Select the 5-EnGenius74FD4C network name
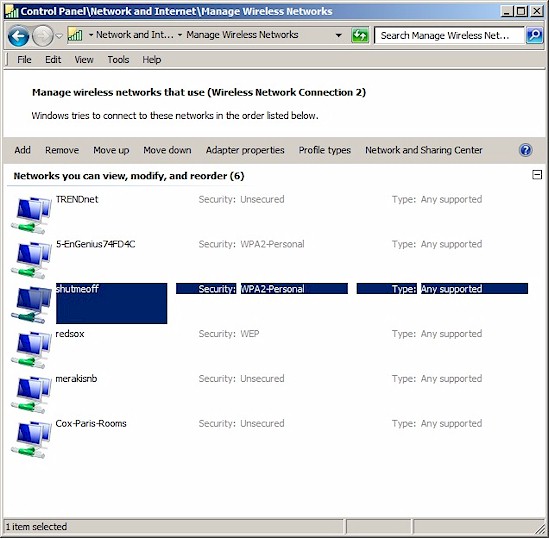550x539 pixels. tap(95, 244)
